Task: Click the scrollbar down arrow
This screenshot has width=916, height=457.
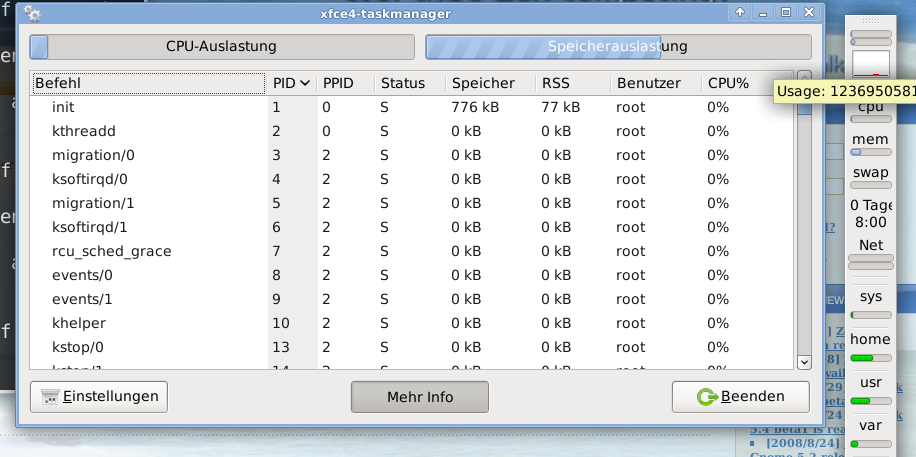Action: (x=804, y=362)
